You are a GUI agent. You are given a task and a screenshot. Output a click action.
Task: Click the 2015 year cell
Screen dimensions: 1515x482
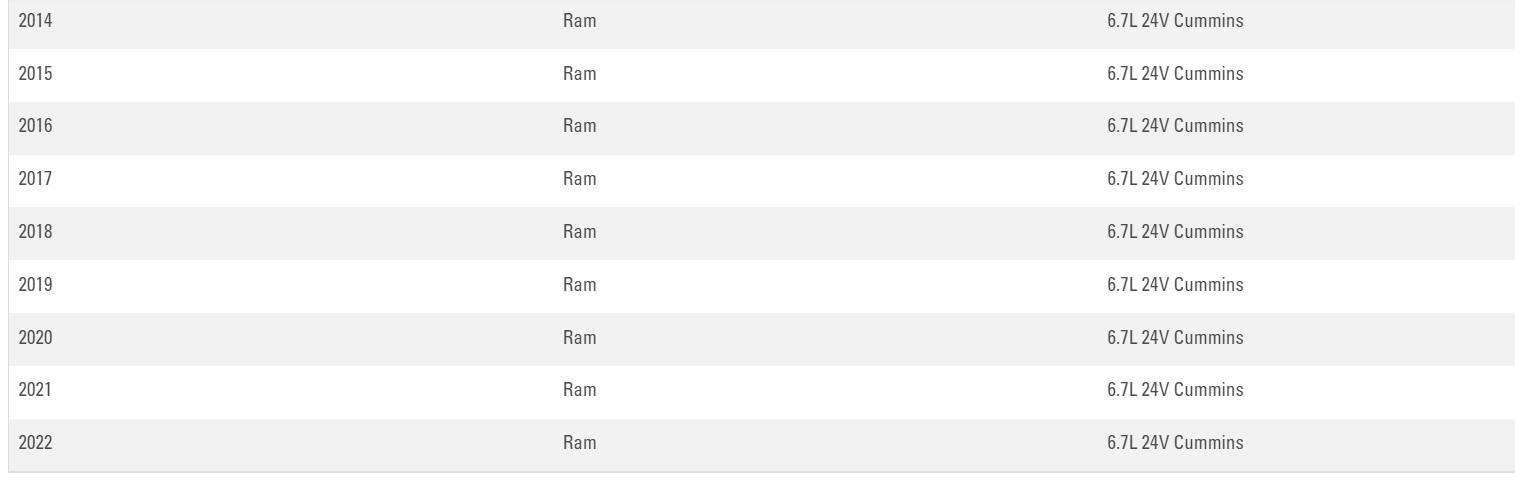click(35, 74)
